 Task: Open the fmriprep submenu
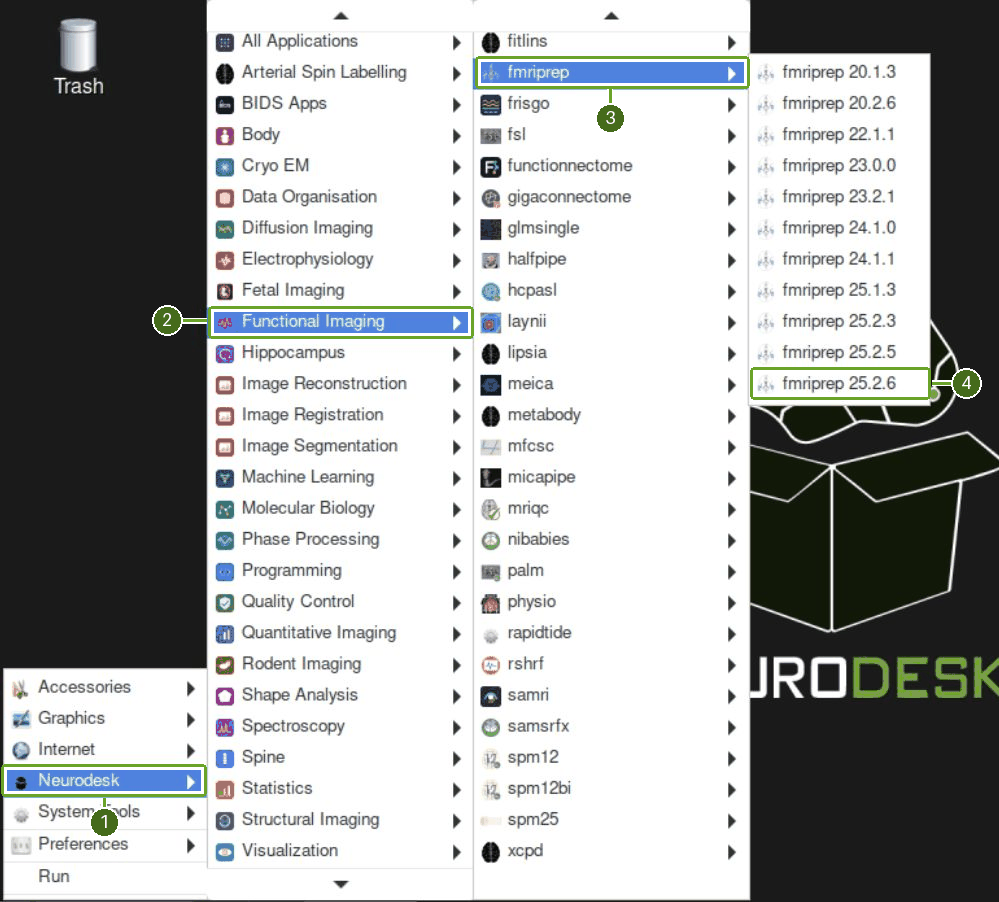(x=611, y=73)
